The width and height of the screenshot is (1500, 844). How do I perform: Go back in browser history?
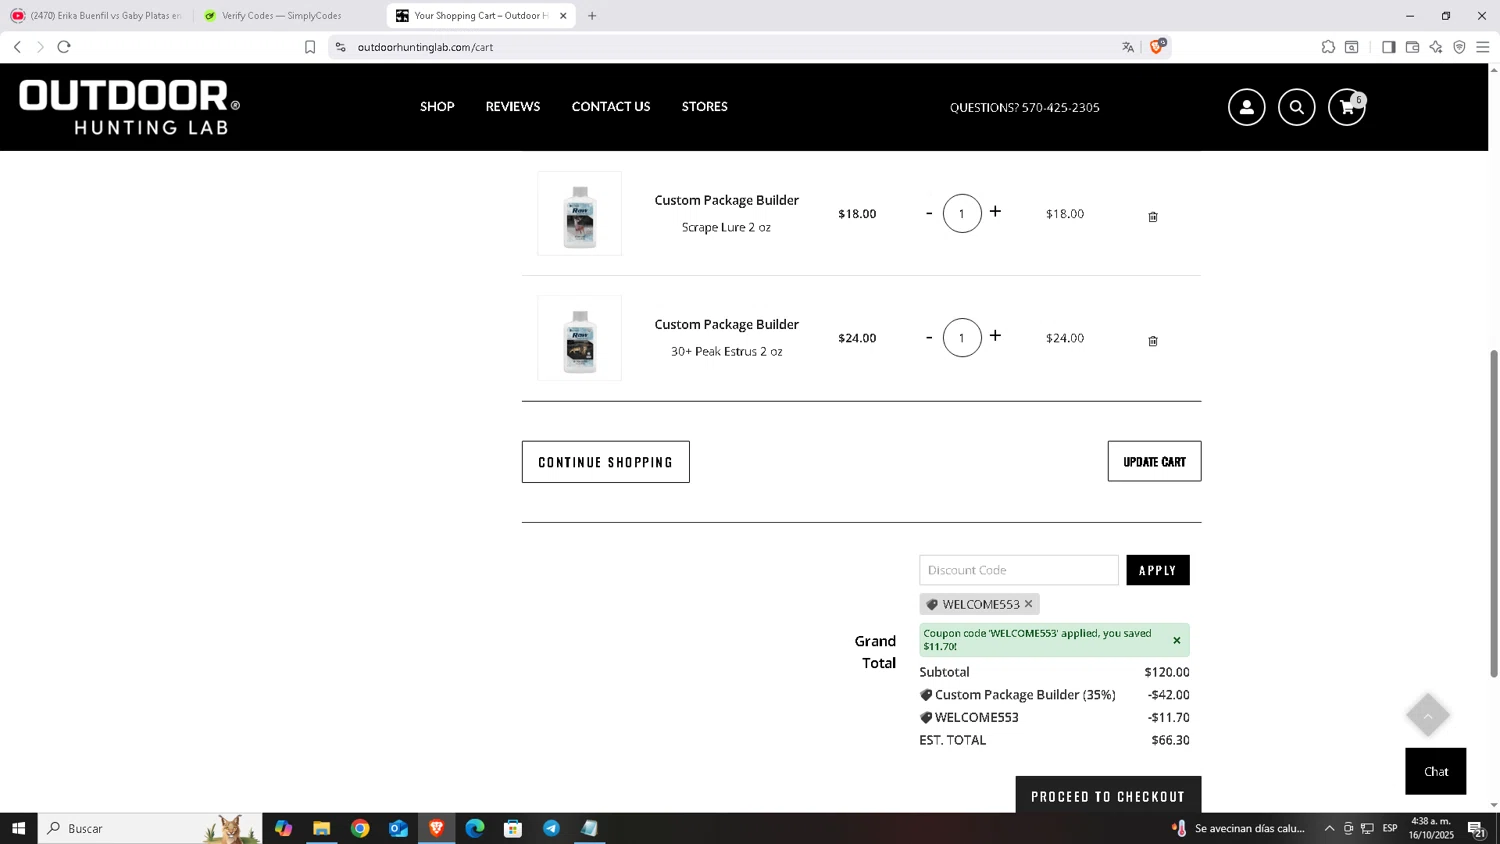17,47
